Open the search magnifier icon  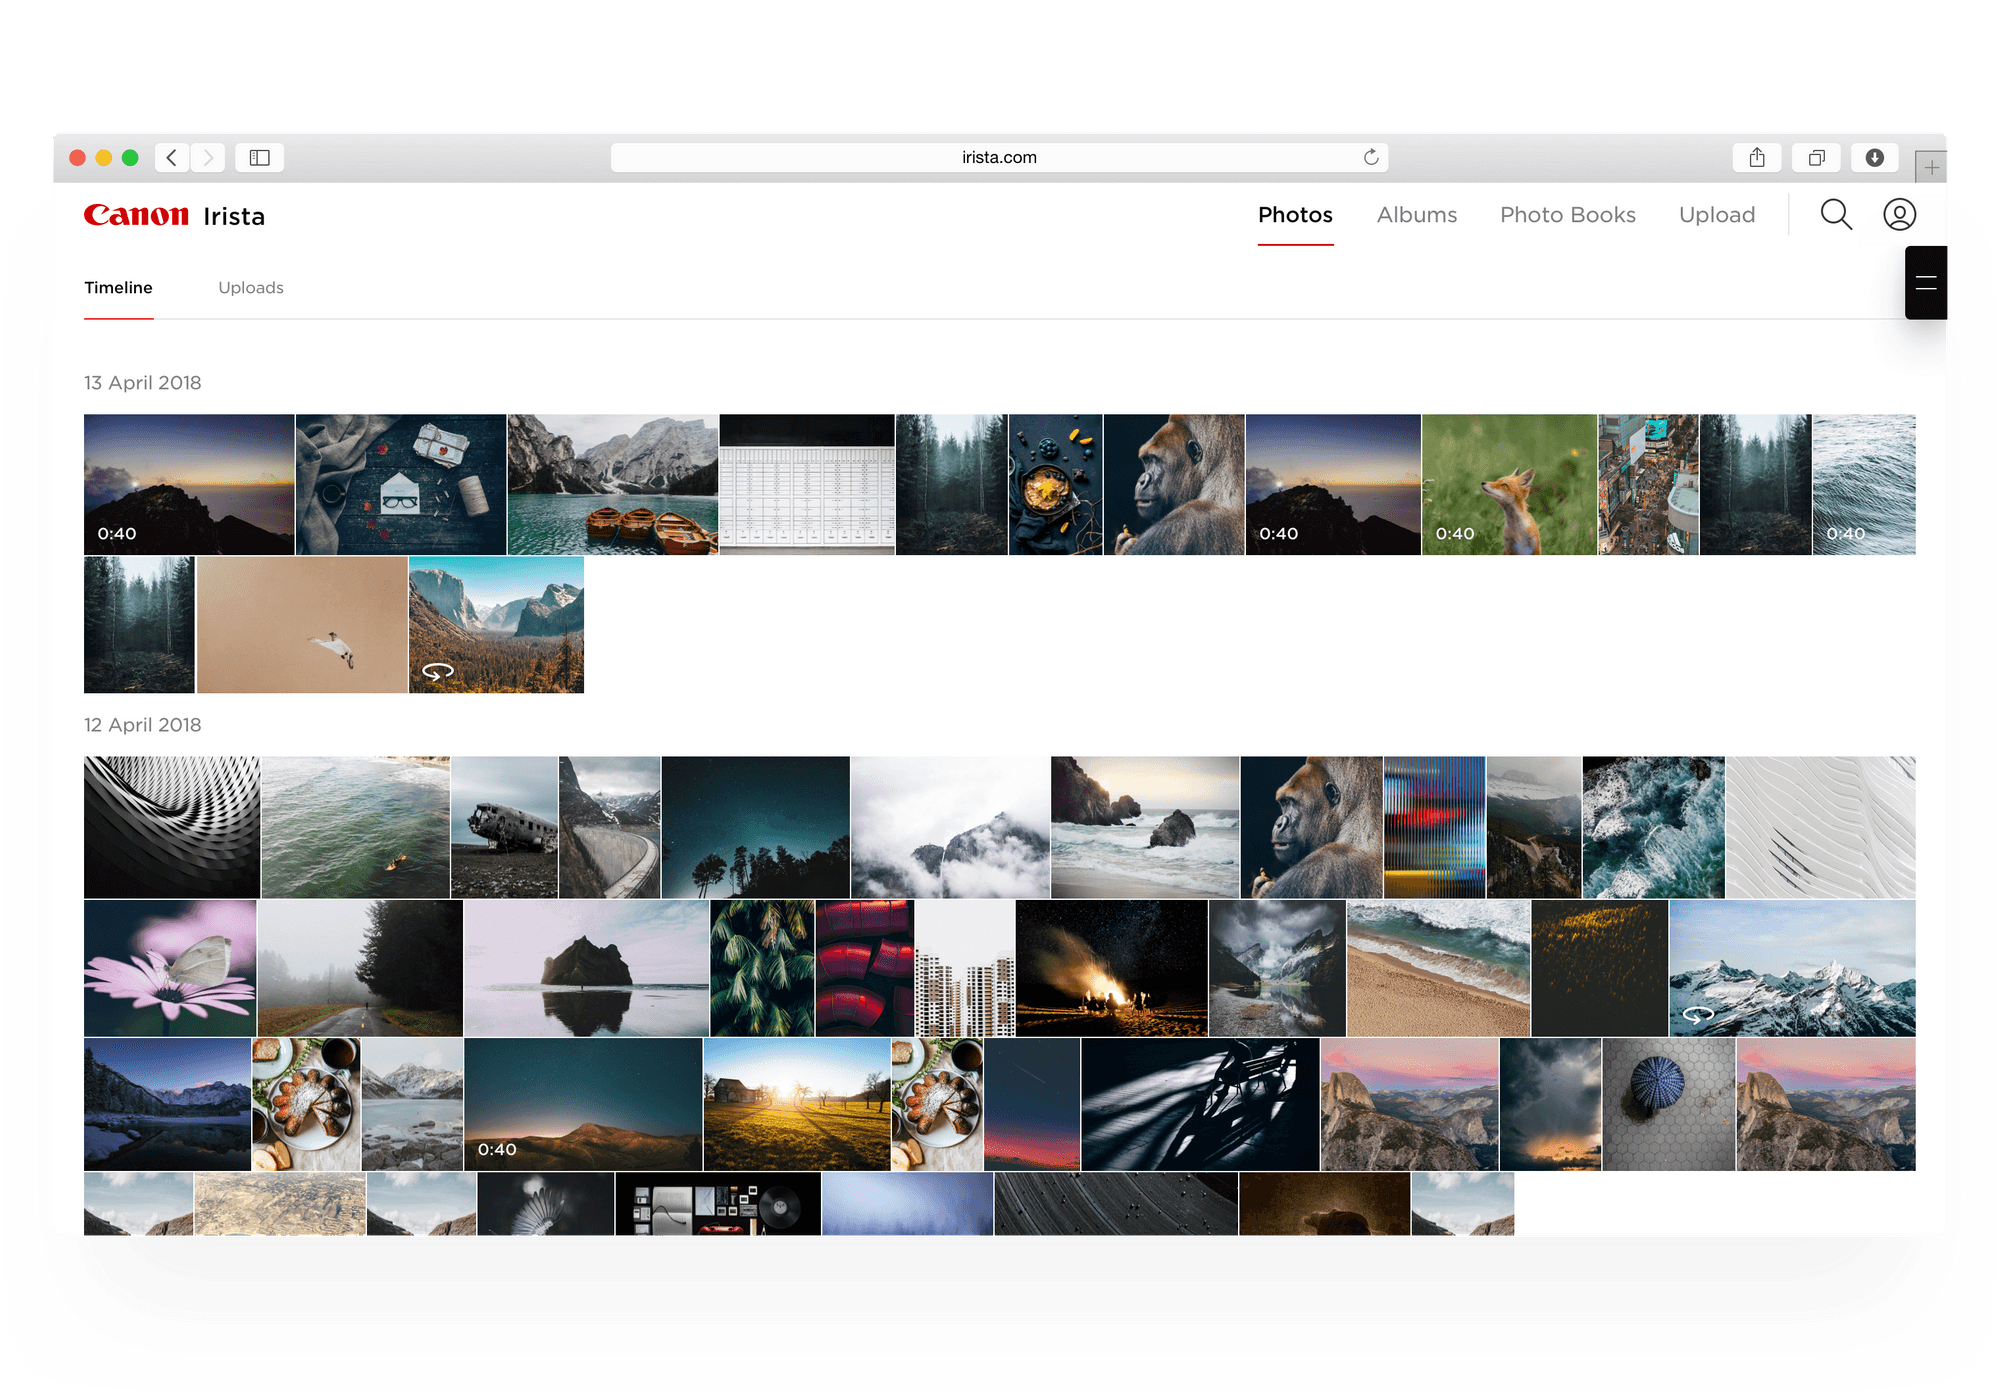click(1836, 215)
